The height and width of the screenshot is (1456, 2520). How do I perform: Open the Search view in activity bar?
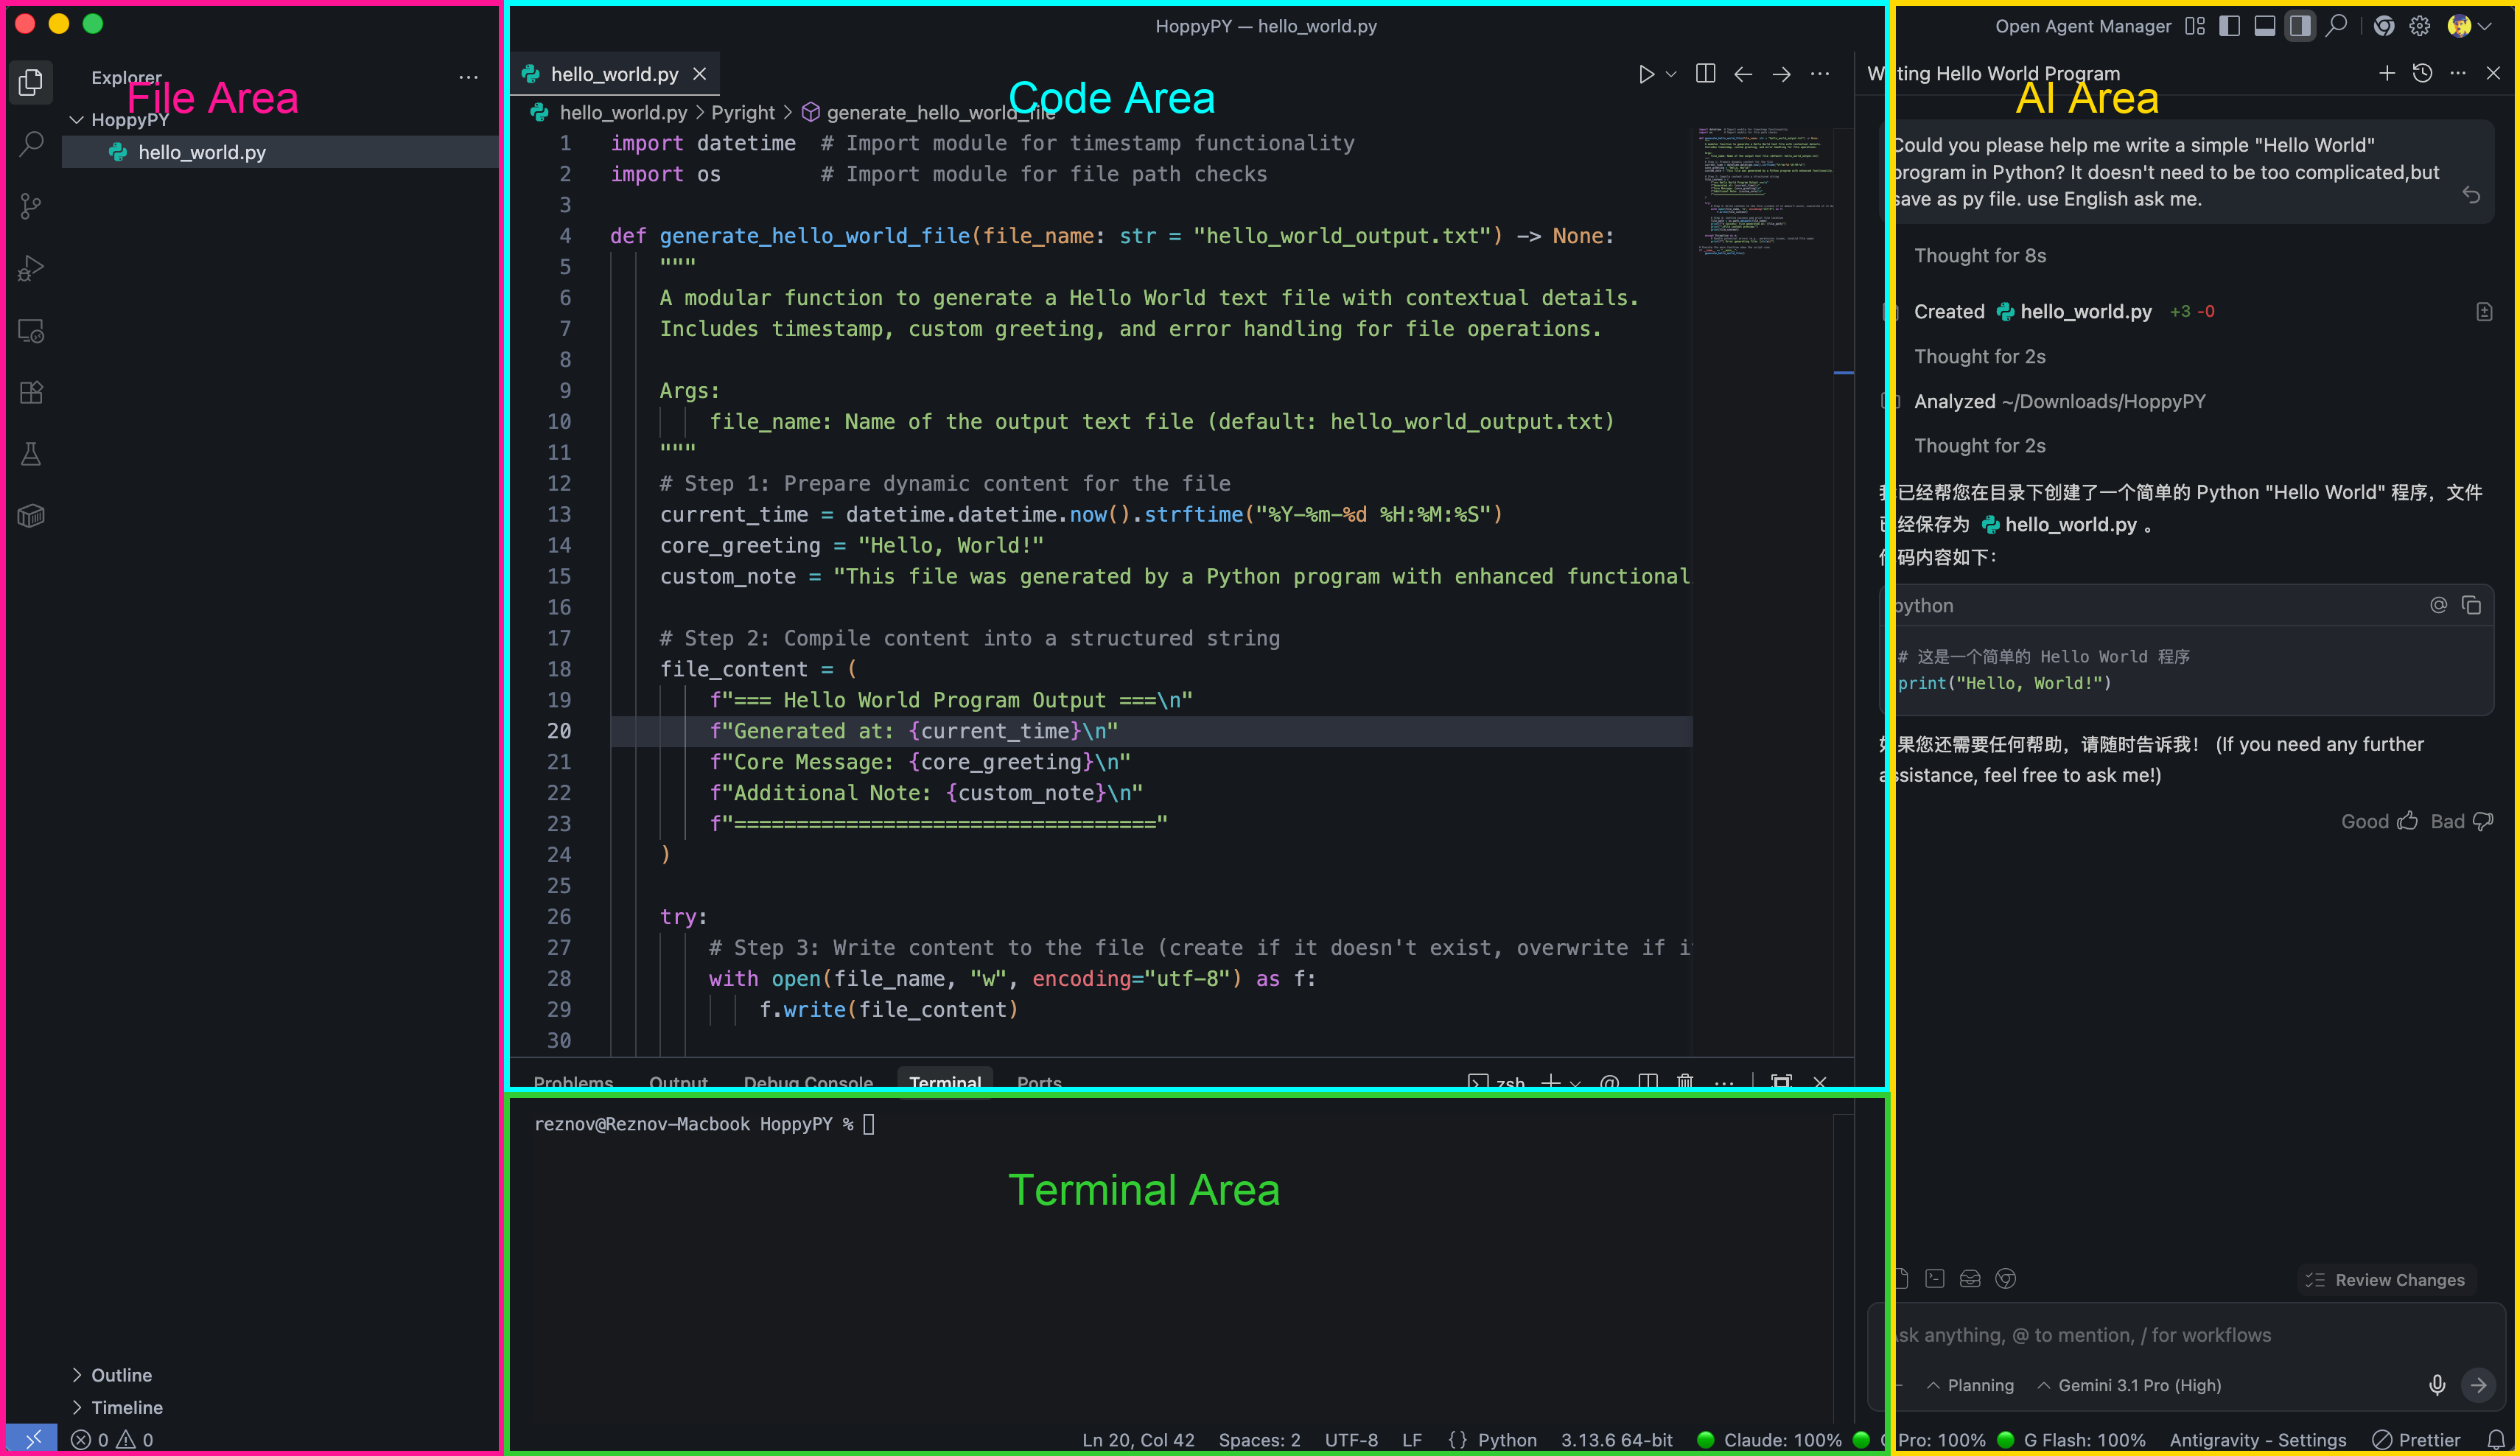pos(31,144)
